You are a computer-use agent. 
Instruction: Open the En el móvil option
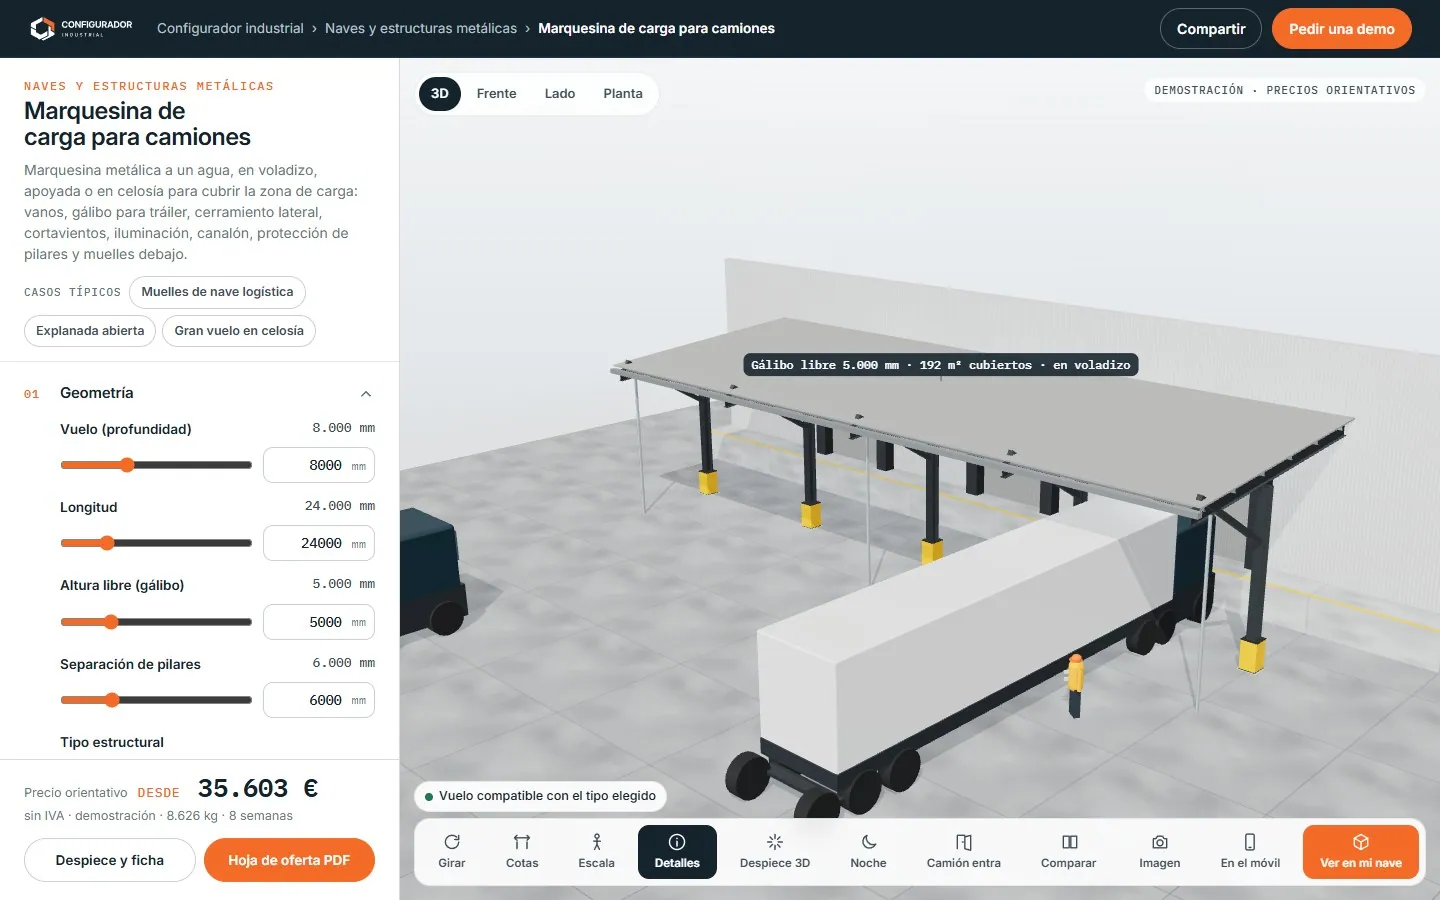tap(1250, 852)
